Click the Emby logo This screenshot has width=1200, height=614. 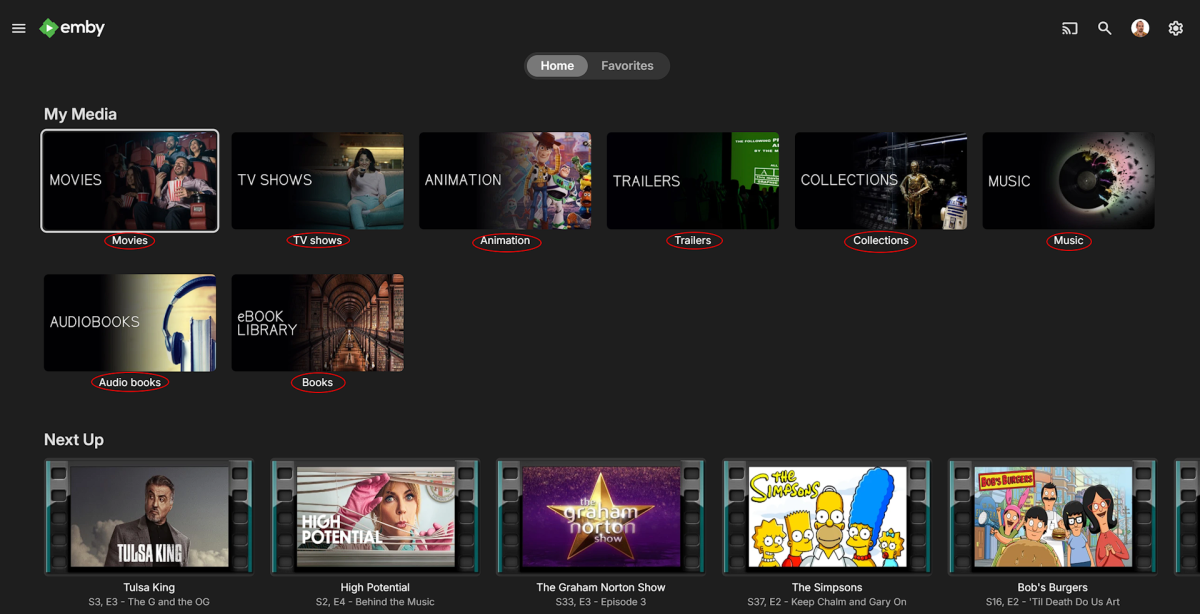[x=72, y=28]
